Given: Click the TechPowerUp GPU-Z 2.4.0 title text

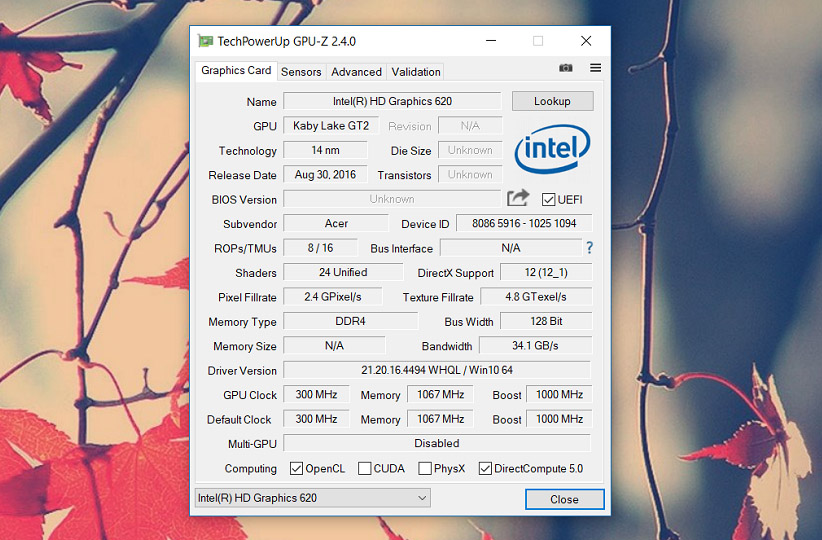Looking at the screenshot, I should (286, 41).
